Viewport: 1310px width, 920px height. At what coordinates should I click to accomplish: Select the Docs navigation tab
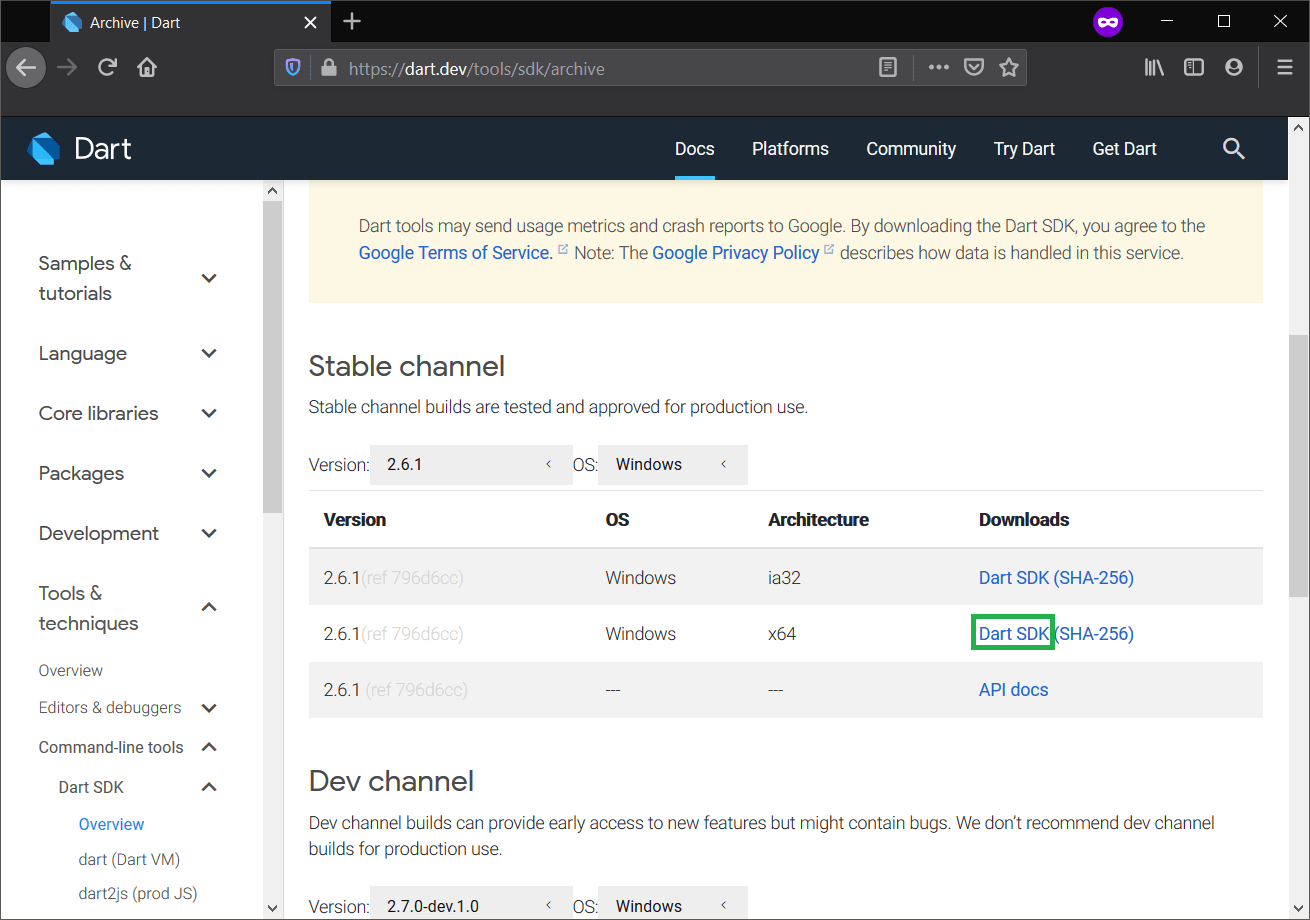[694, 148]
